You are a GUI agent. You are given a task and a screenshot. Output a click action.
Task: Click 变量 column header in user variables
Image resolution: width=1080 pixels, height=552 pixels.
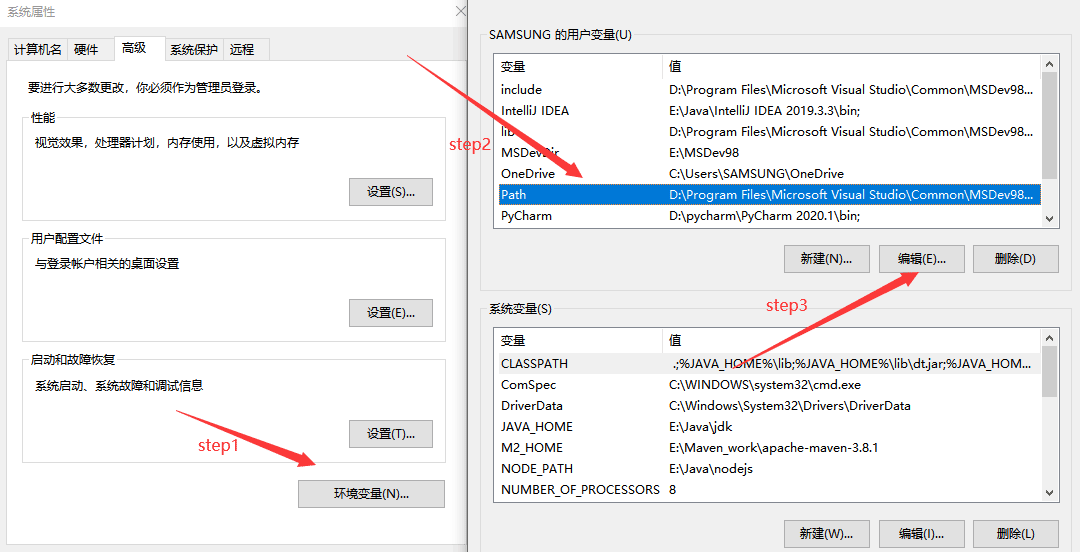[579, 67]
